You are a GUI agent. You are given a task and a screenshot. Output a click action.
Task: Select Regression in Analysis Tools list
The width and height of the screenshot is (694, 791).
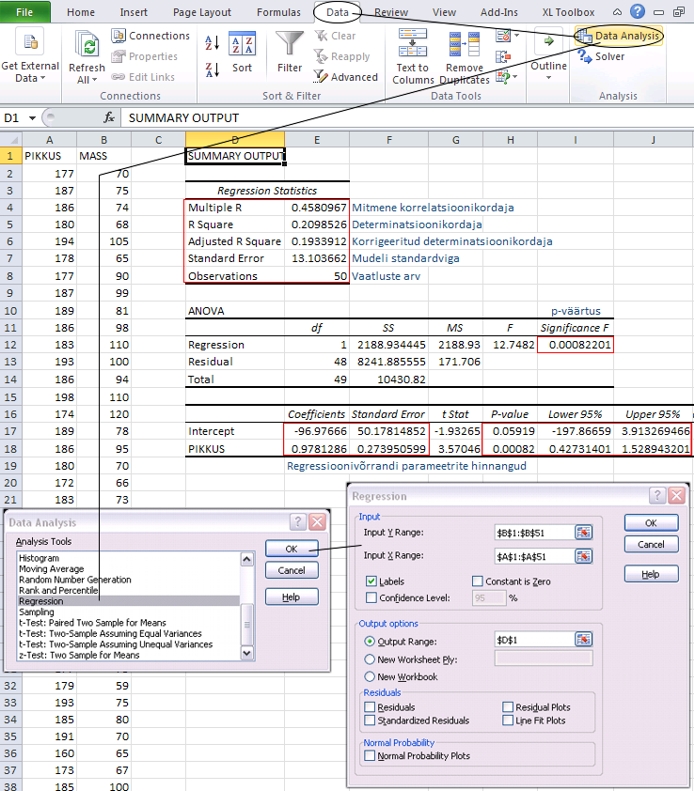tap(129, 601)
